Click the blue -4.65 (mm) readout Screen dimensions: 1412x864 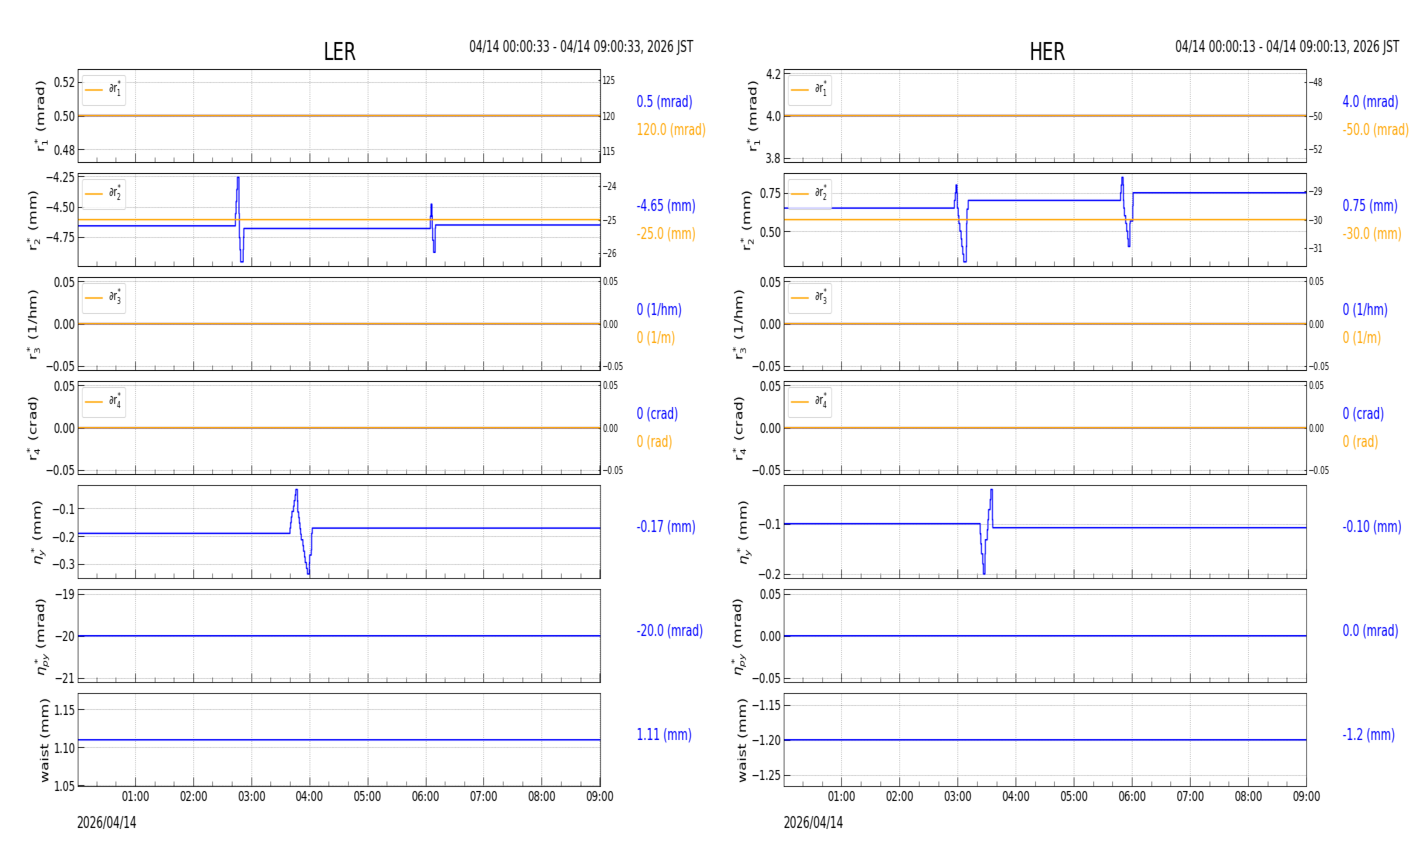click(666, 205)
